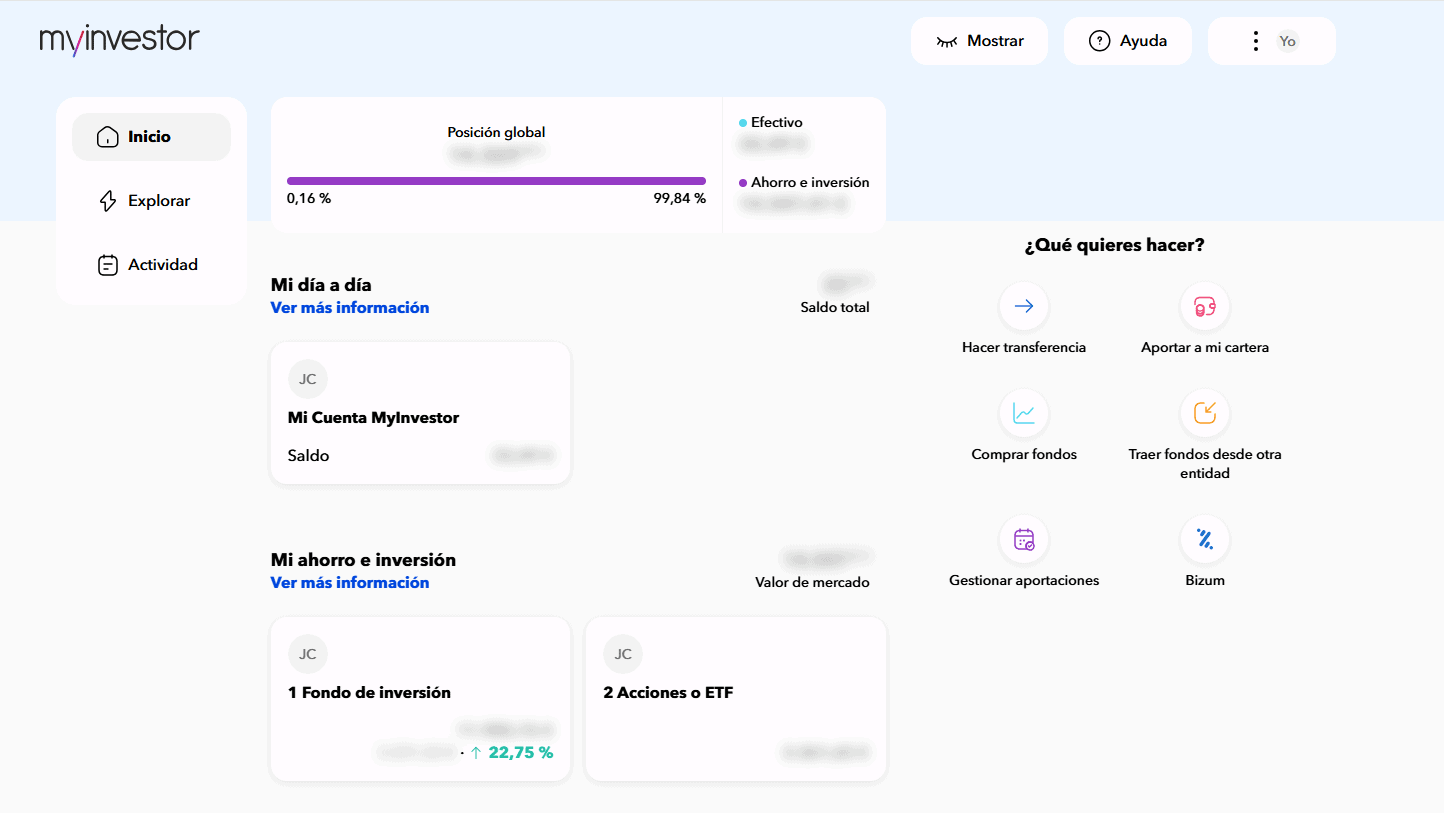
Task: Click the question mark help icon
Action: click(x=1099, y=41)
